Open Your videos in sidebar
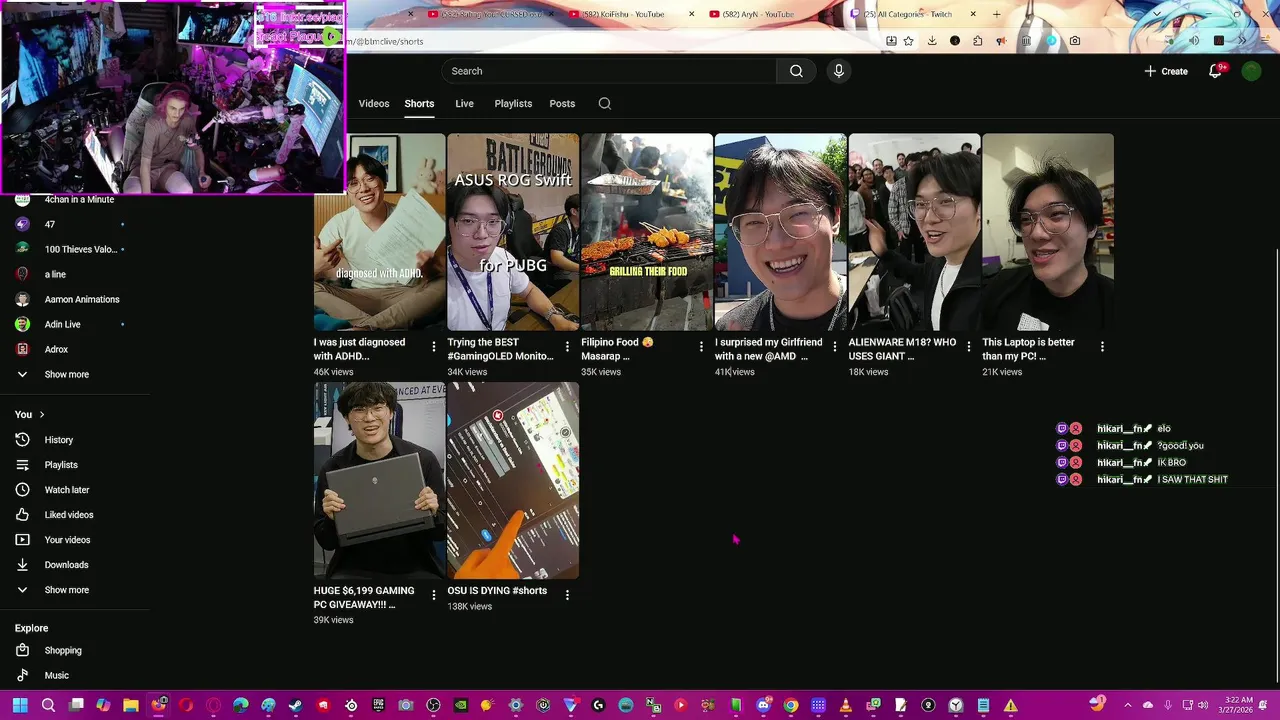1280x720 pixels. 67,540
